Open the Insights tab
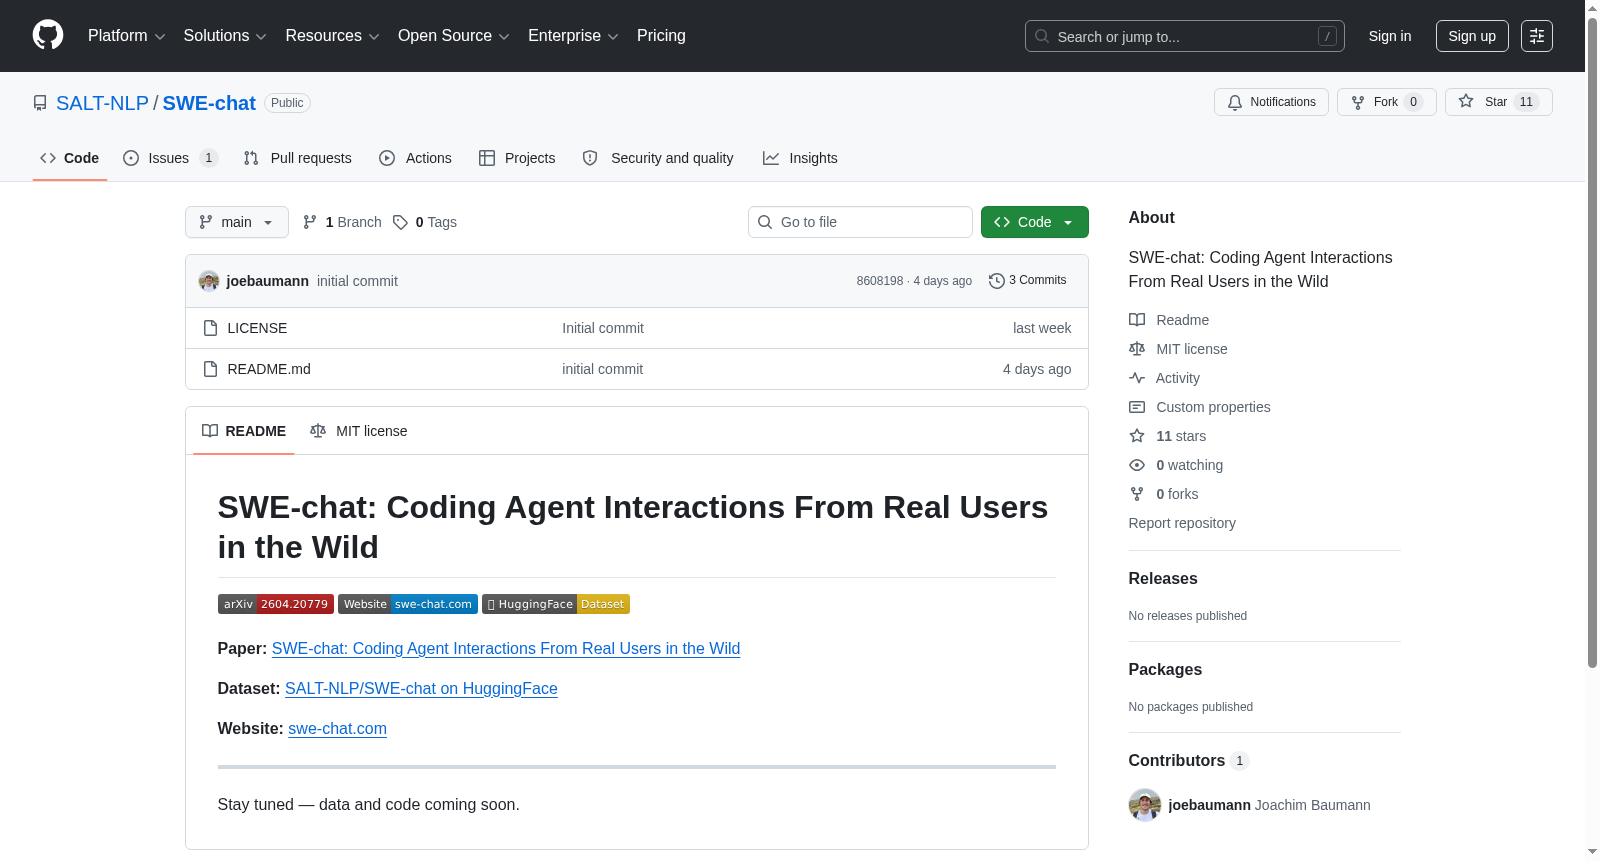Screen dimensions: 1600x861 pyautogui.click(x=800, y=158)
